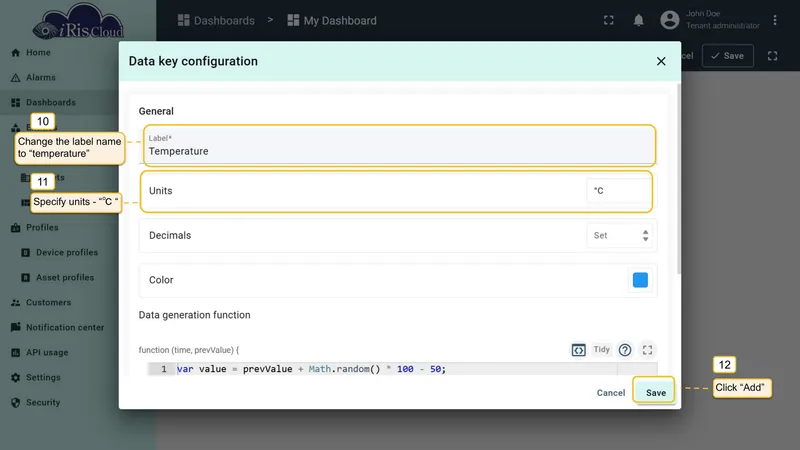Viewport: 800px width, 450px height.
Task: Click the Decimals stepper arrows
Action: click(x=645, y=236)
